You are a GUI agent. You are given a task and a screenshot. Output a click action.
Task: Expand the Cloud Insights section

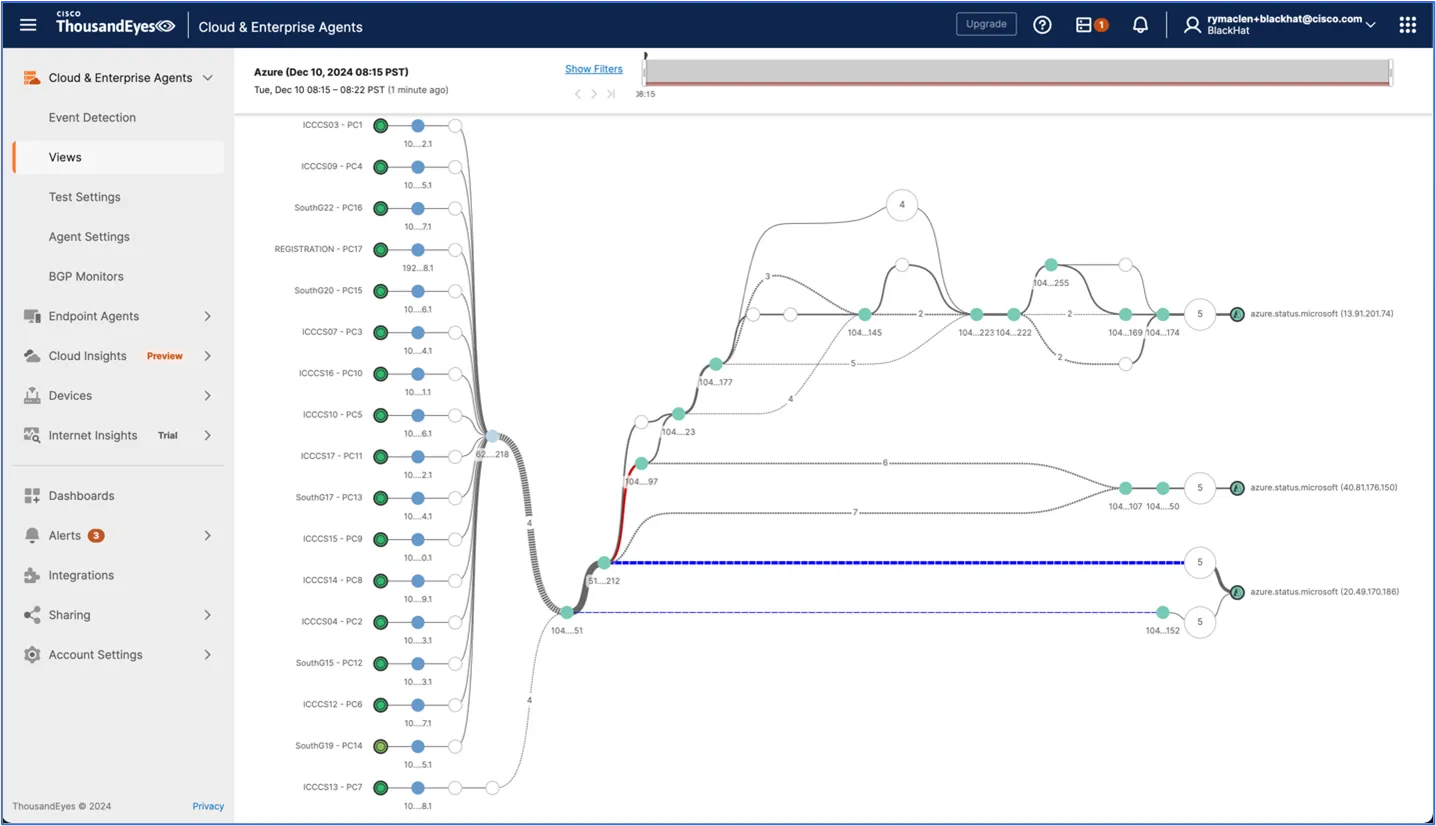tap(207, 356)
